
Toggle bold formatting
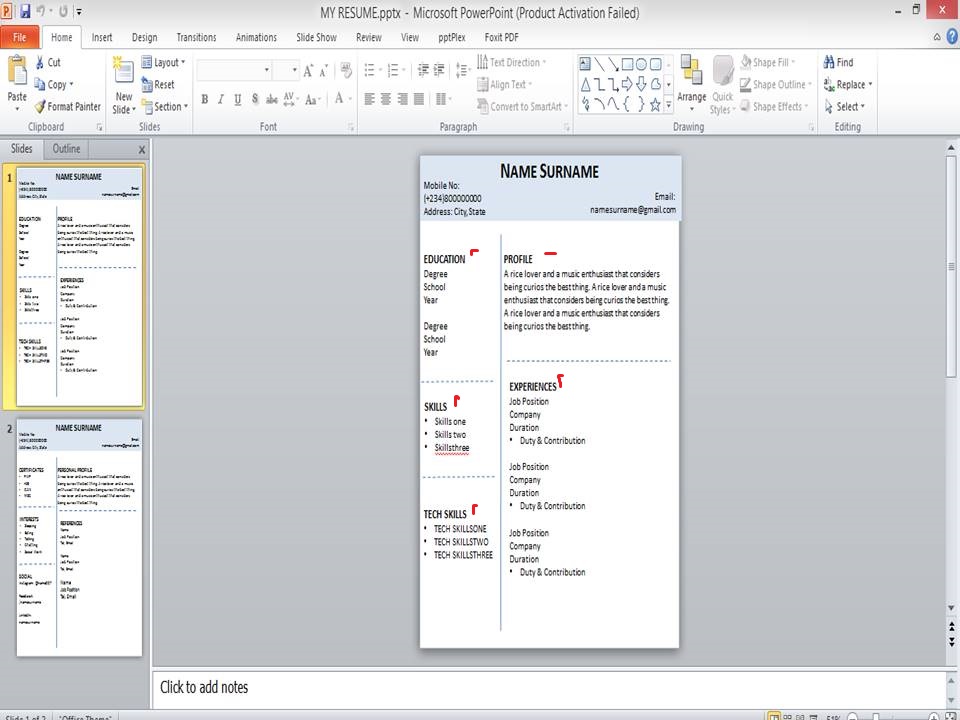click(204, 100)
